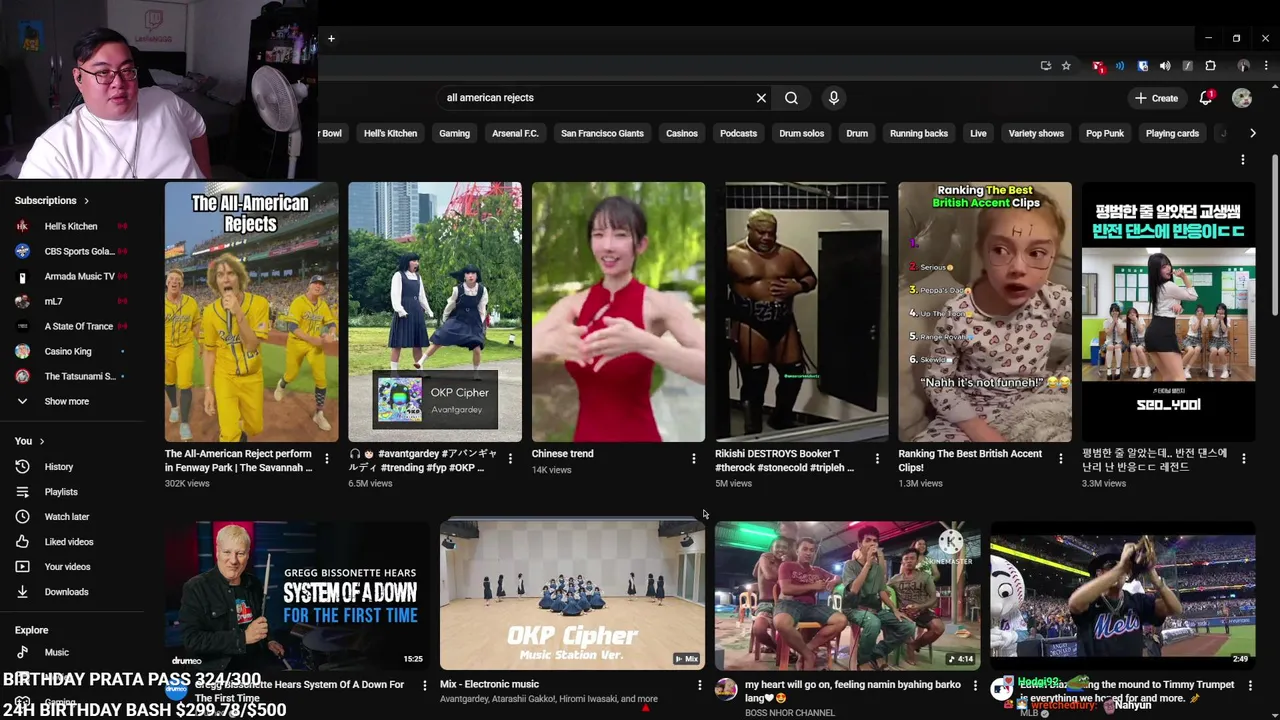The height and width of the screenshot is (720, 1280).
Task: Open options for Mix - Electronic music
Action: tap(700, 685)
